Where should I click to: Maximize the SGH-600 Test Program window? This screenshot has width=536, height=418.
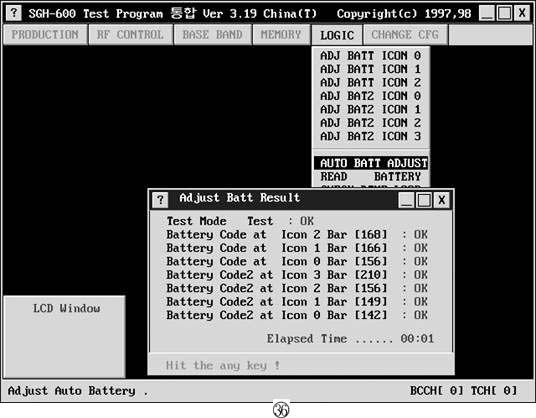click(504, 13)
